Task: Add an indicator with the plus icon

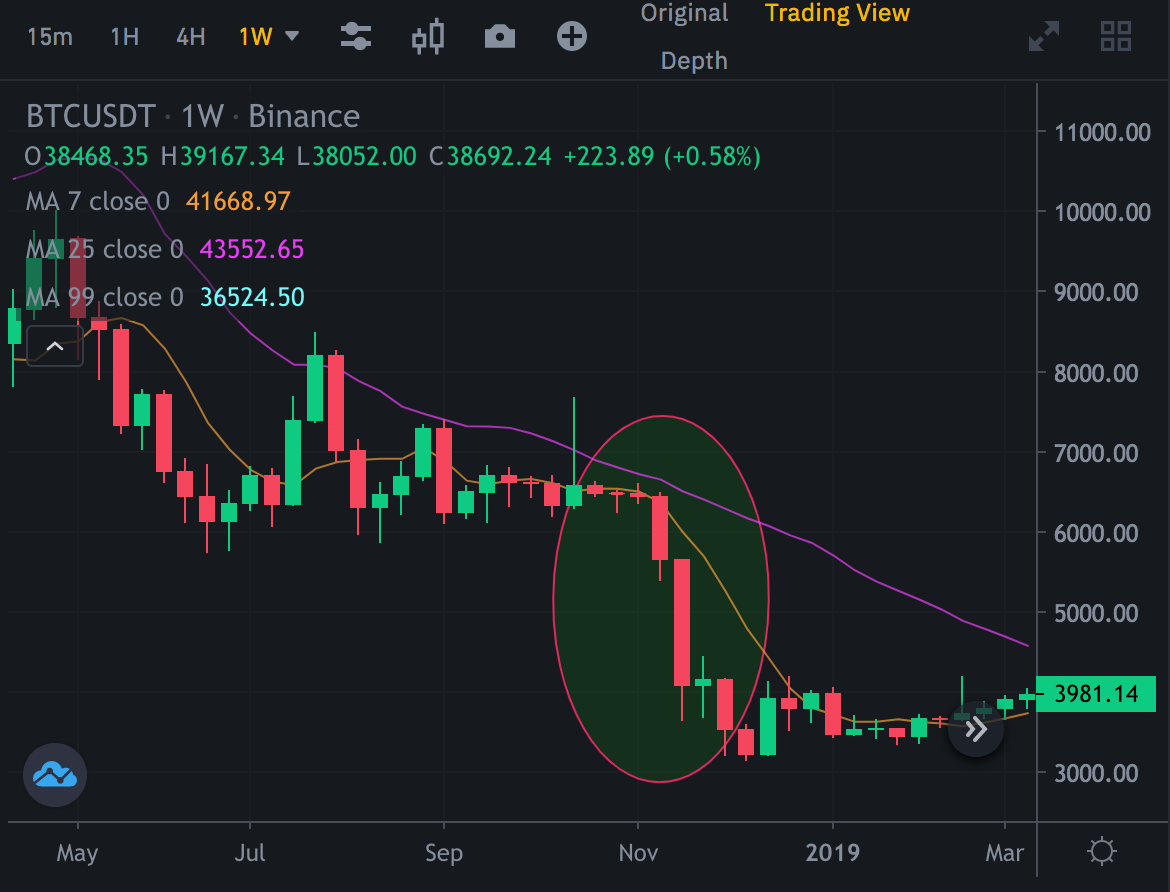Action: click(572, 37)
